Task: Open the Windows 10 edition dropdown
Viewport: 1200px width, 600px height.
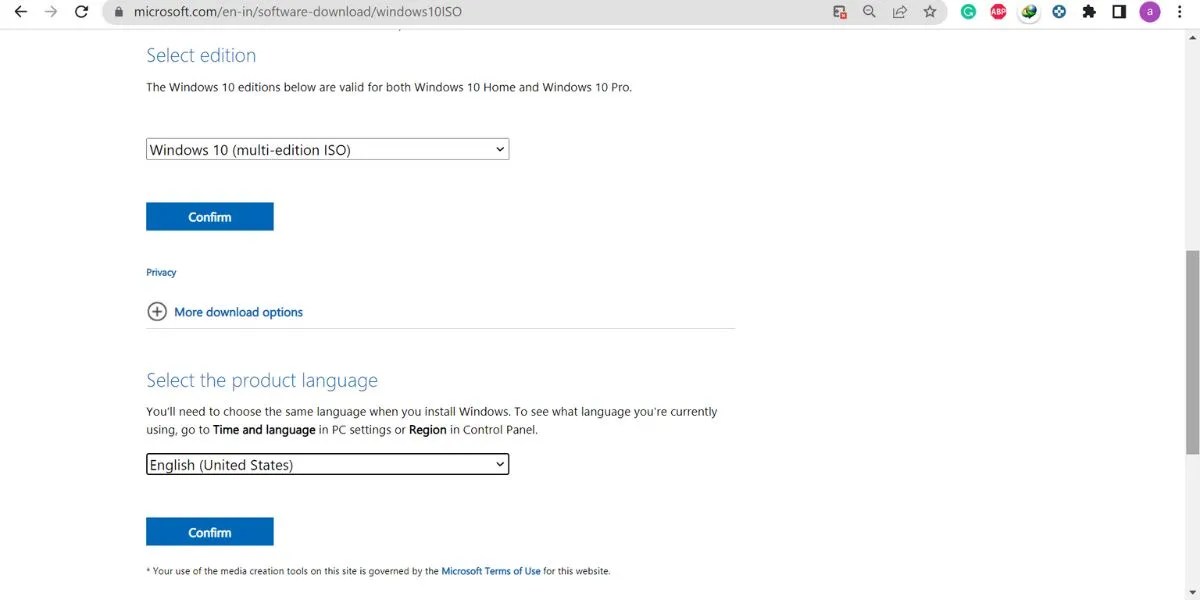Action: 327,148
